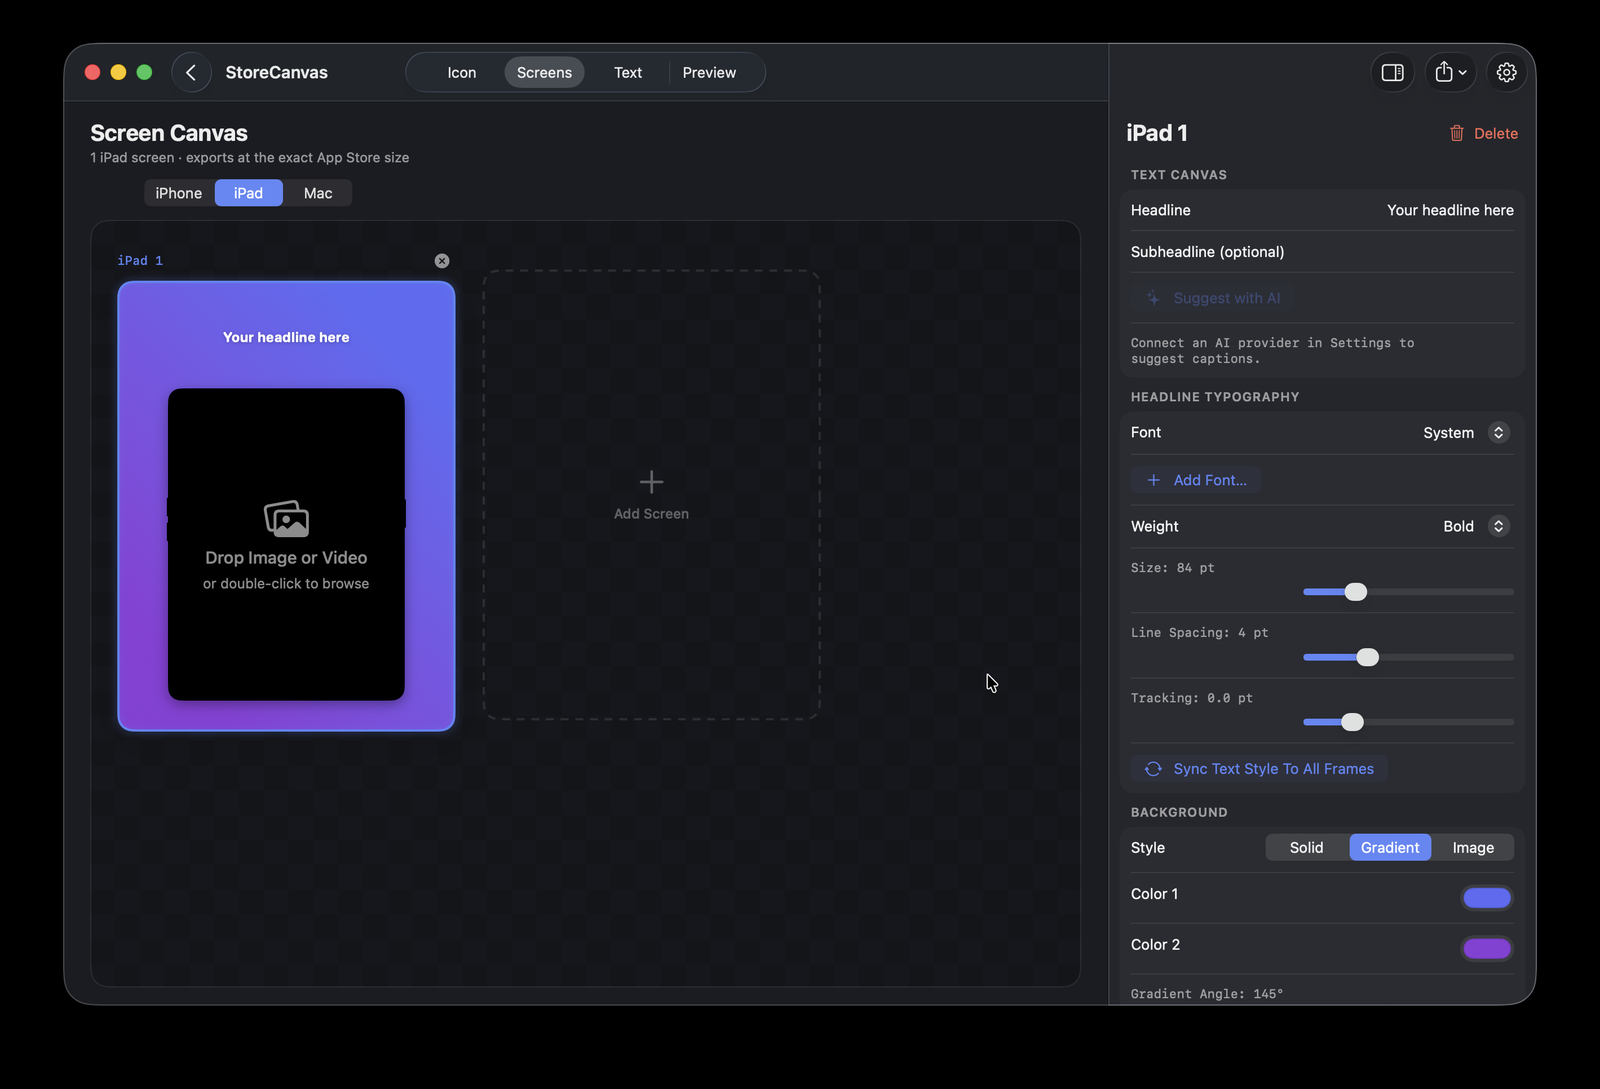The width and height of the screenshot is (1600, 1089).
Task: Toggle the inspector sidebar panel icon
Action: tap(1392, 72)
